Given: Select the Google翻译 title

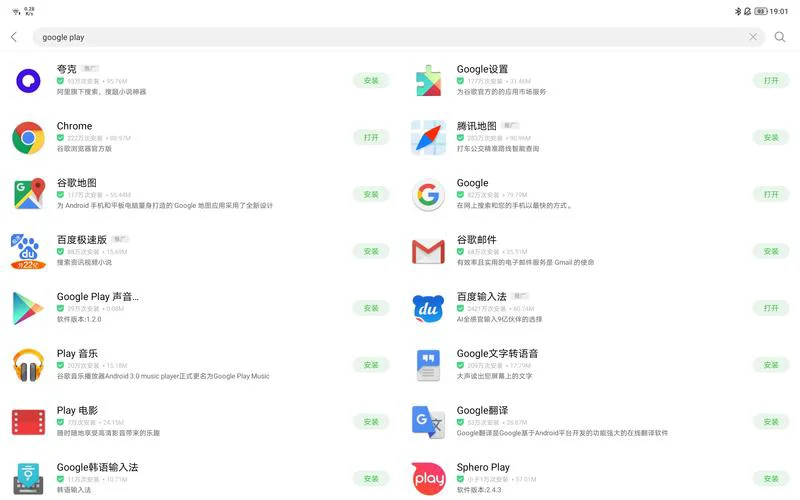Looking at the screenshot, I should click(x=482, y=411).
